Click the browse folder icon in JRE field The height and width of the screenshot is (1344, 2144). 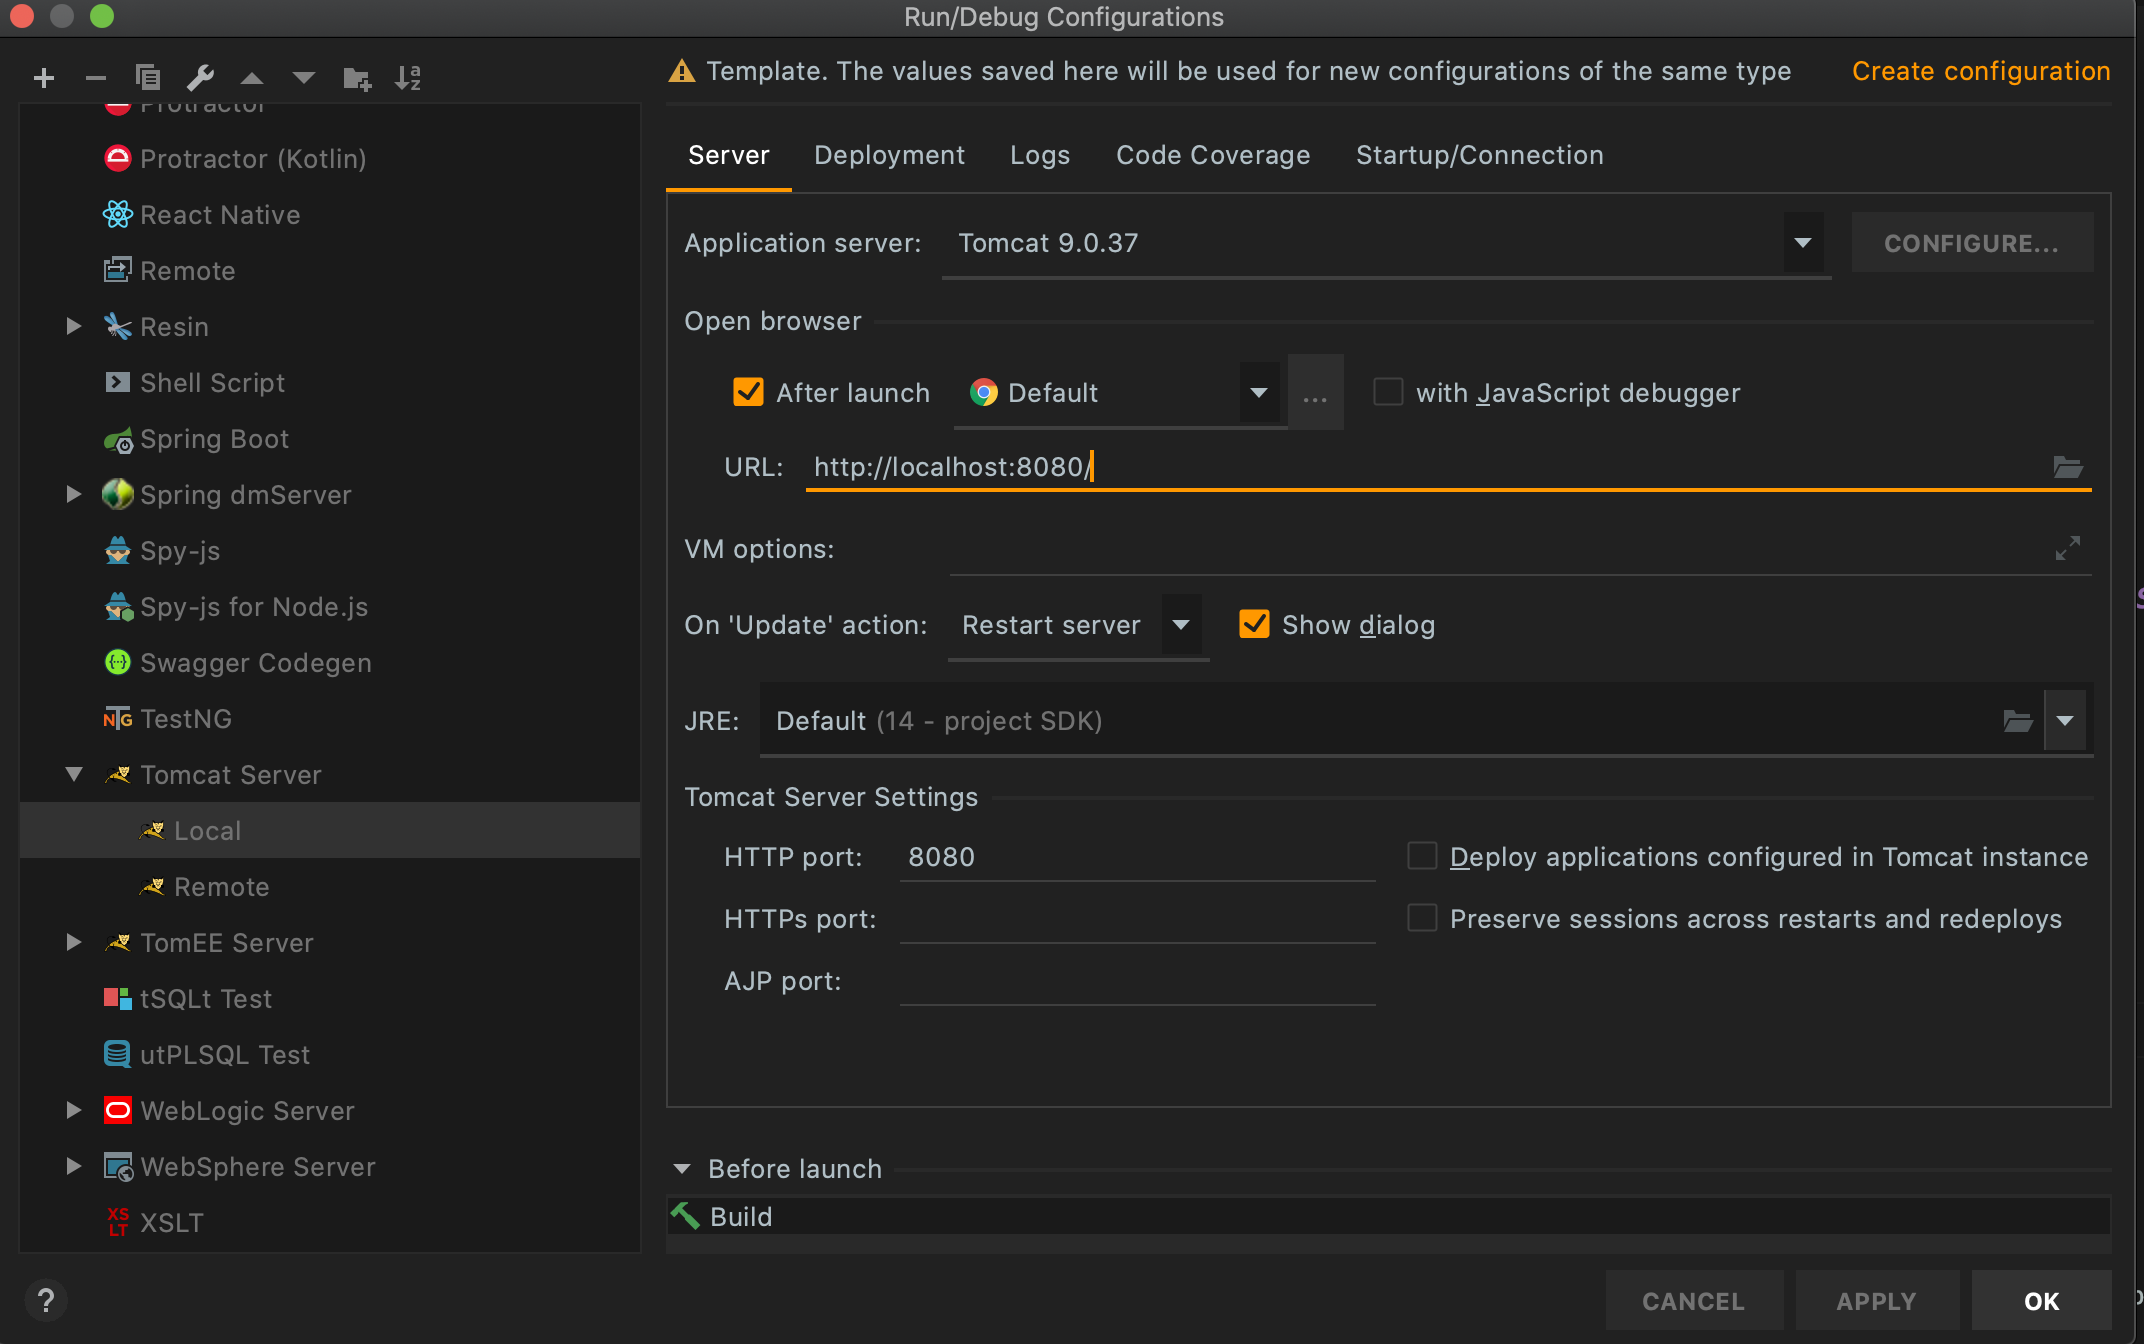point(2018,721)
